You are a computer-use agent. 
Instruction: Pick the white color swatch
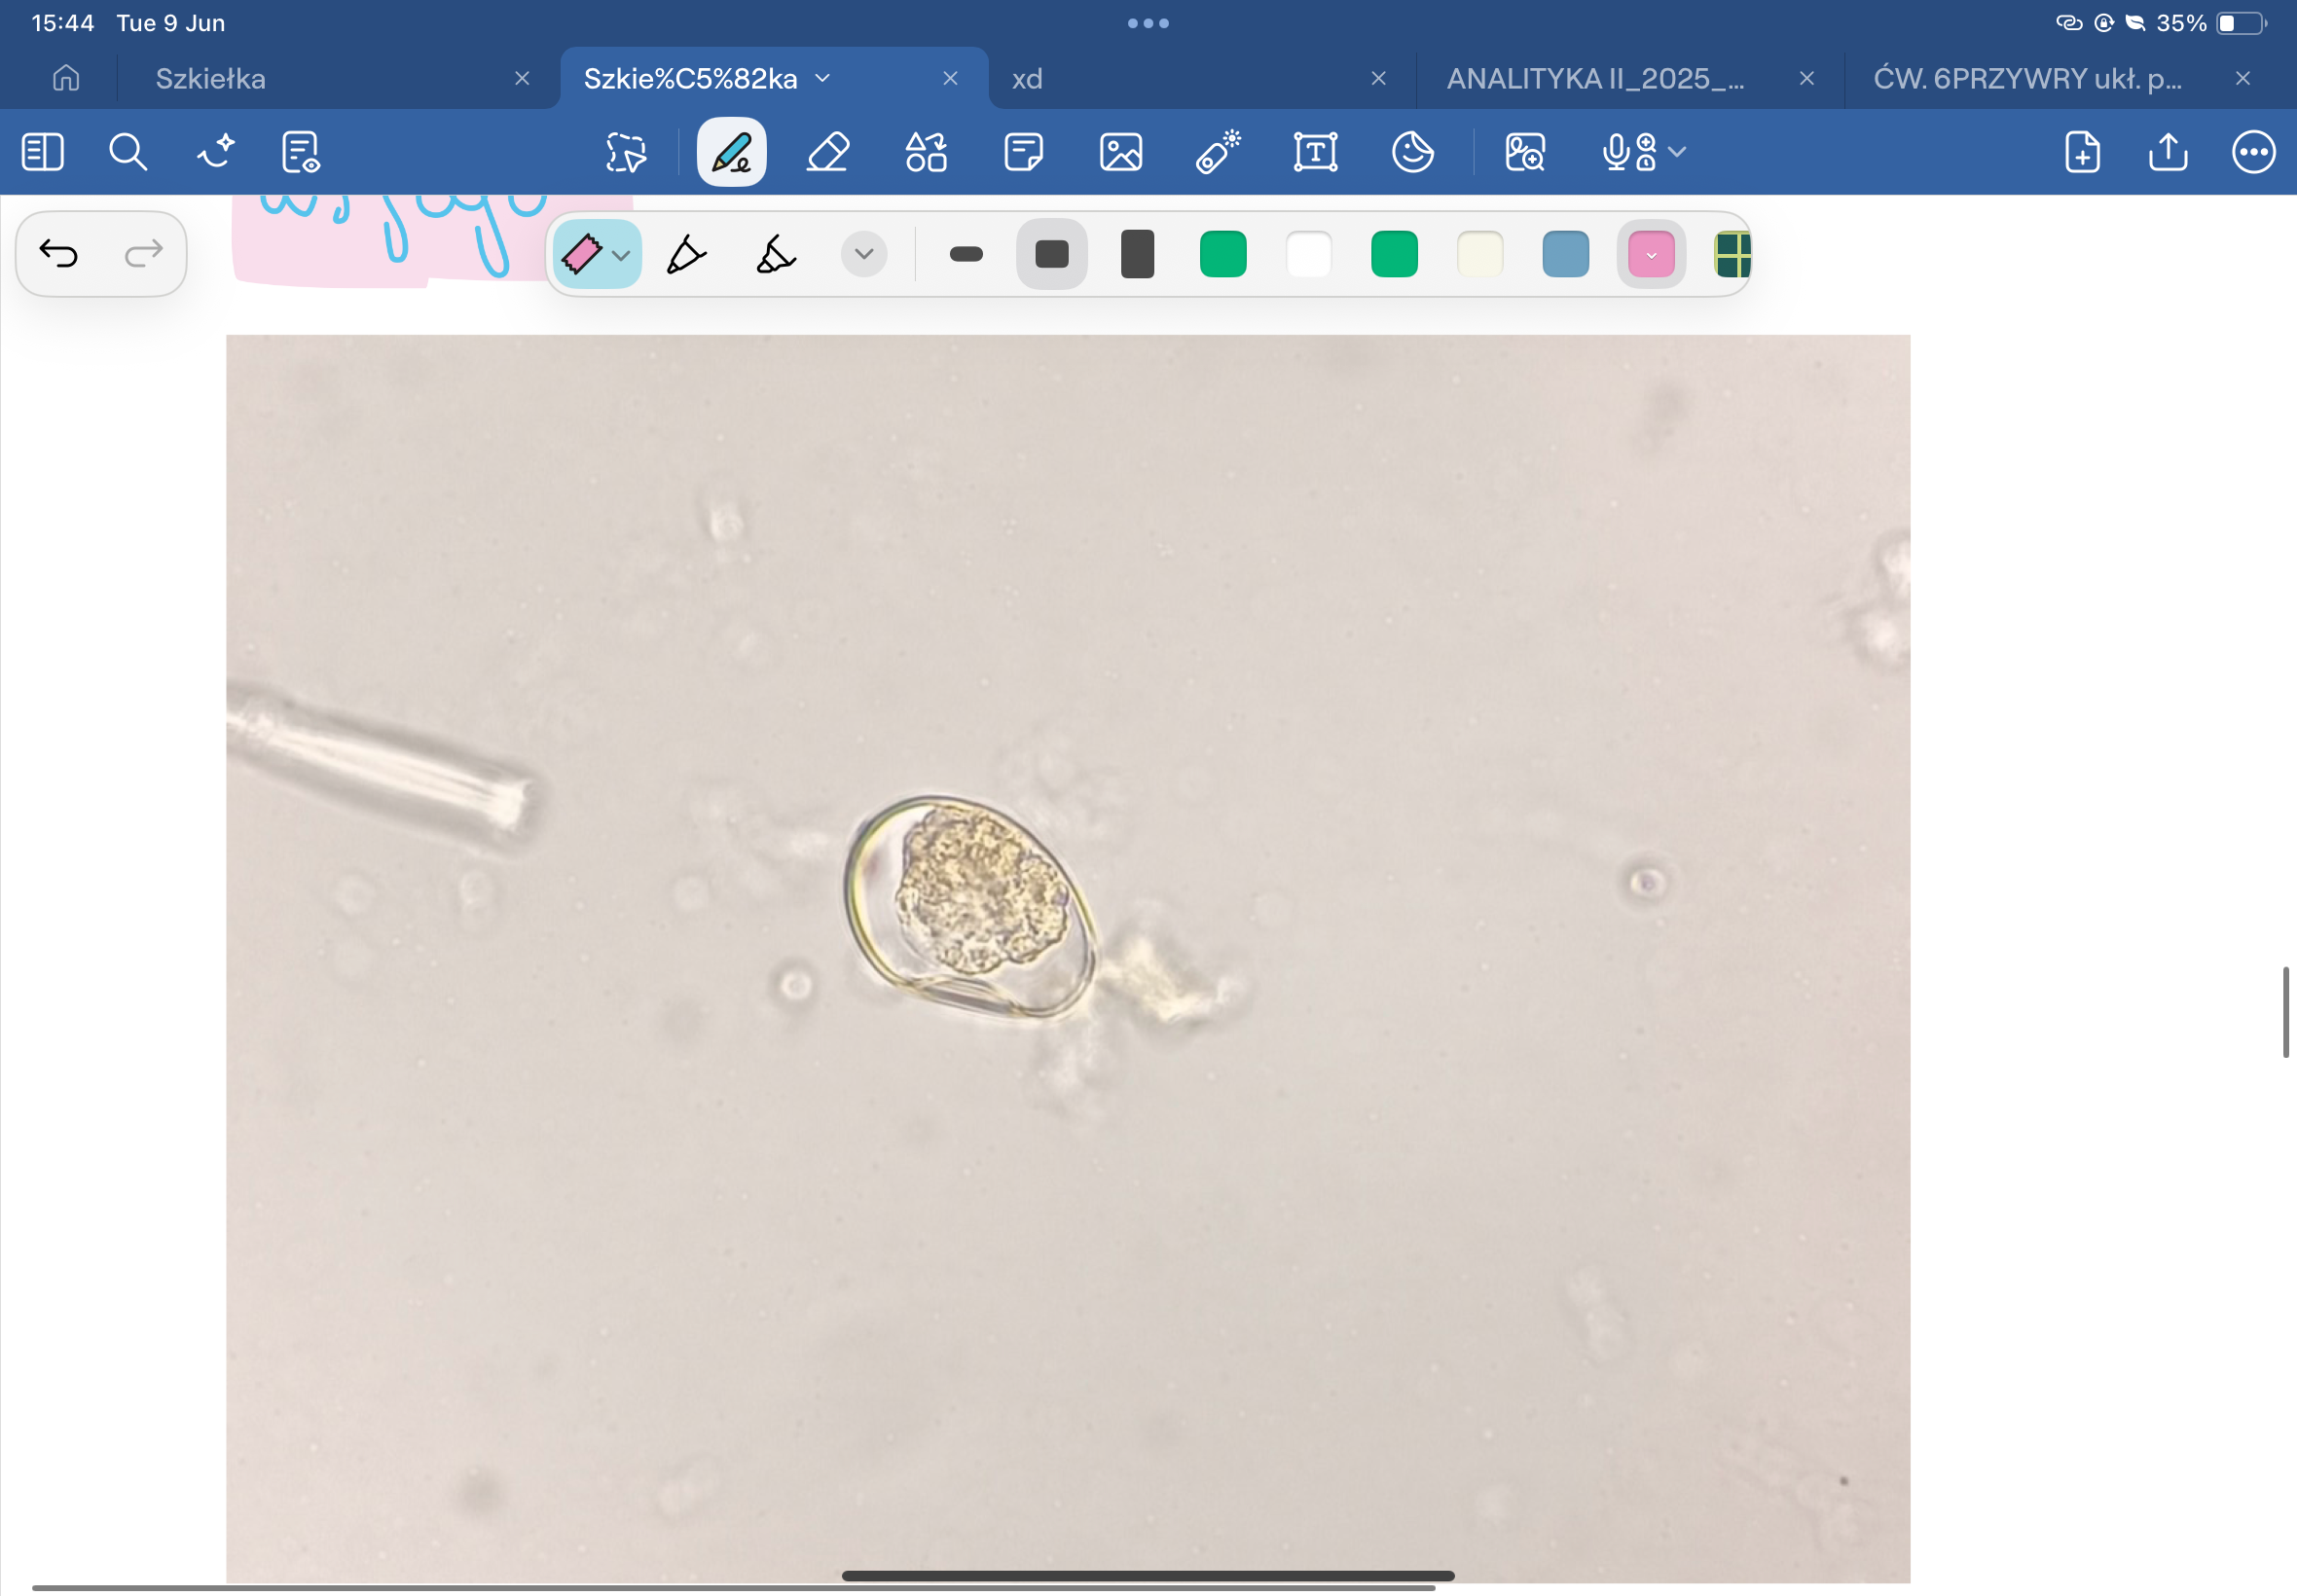pyautogui.click(x=1309, y=254)
